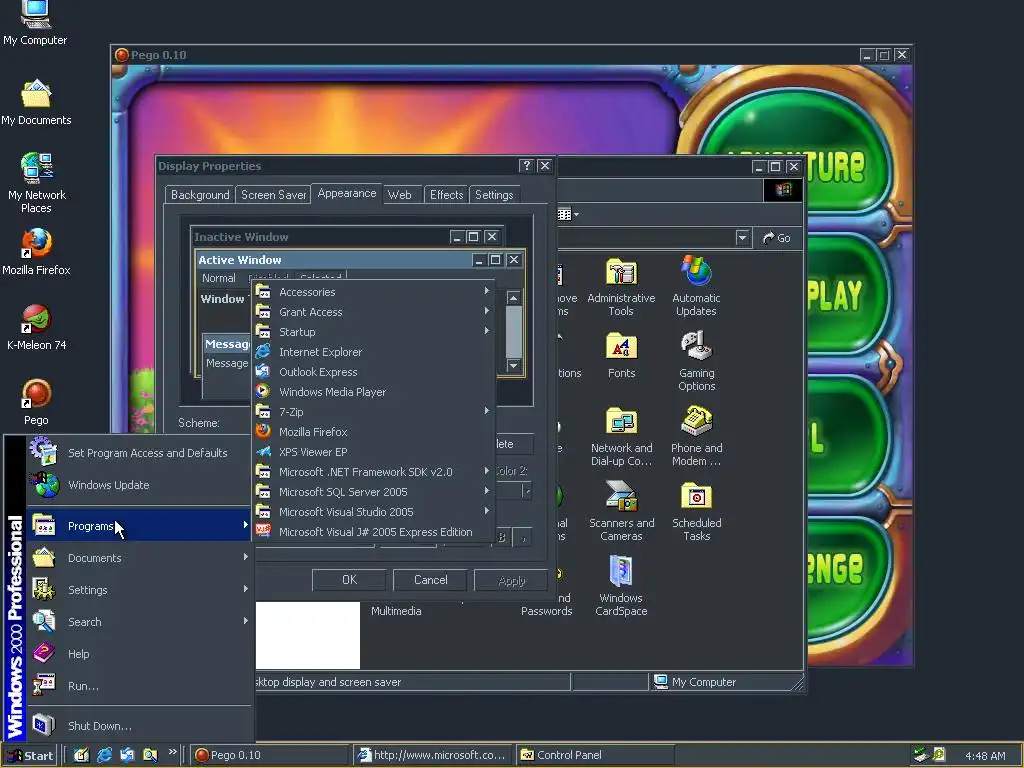
Task: Open address bar dropdown in Control Panel
Action: coord(742,238)
